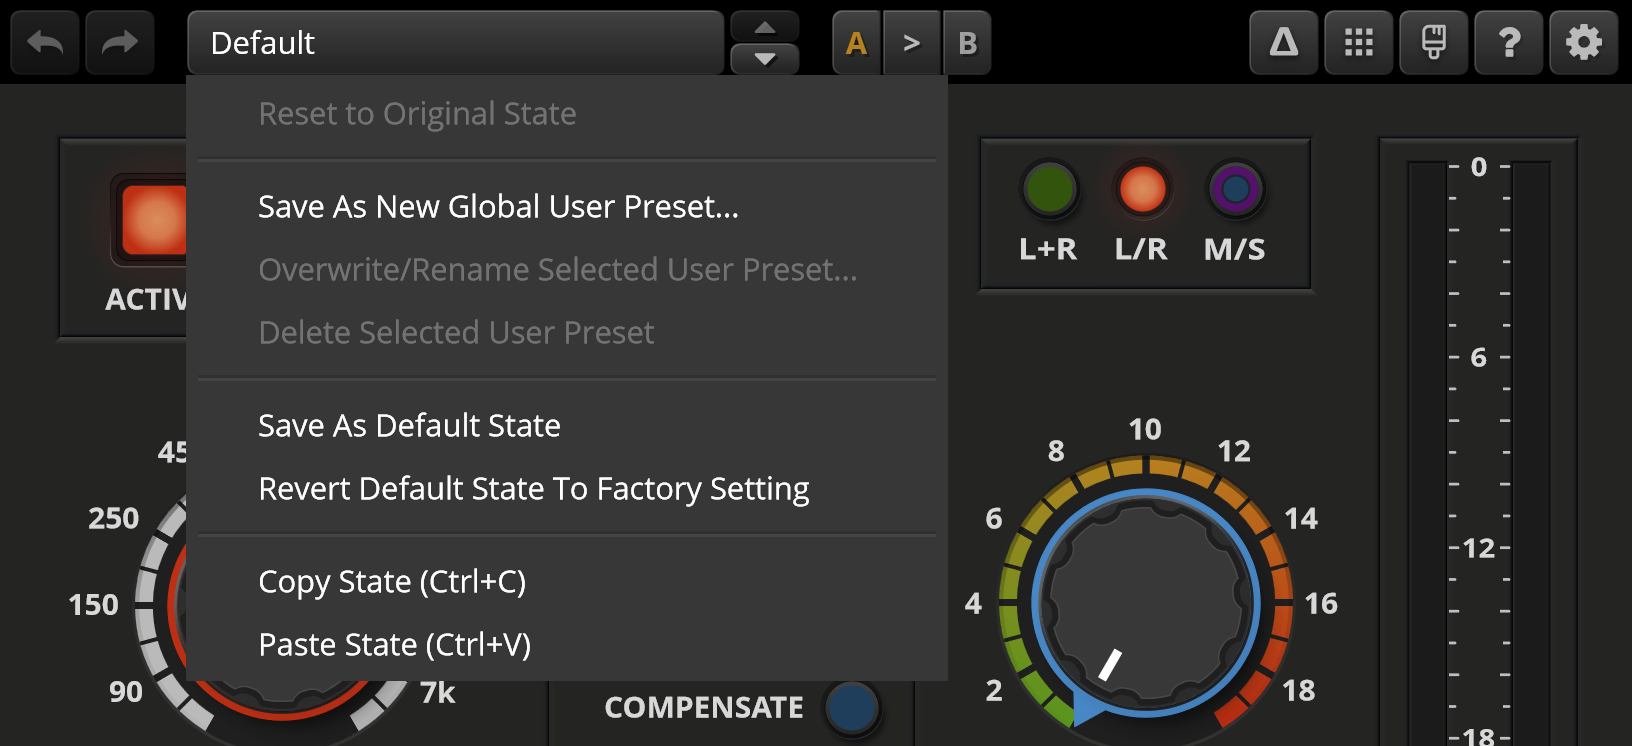Viewport: 1632px width, 746px height.
Task: Open the Default preset name dropdown
Action: coord(455,43)
